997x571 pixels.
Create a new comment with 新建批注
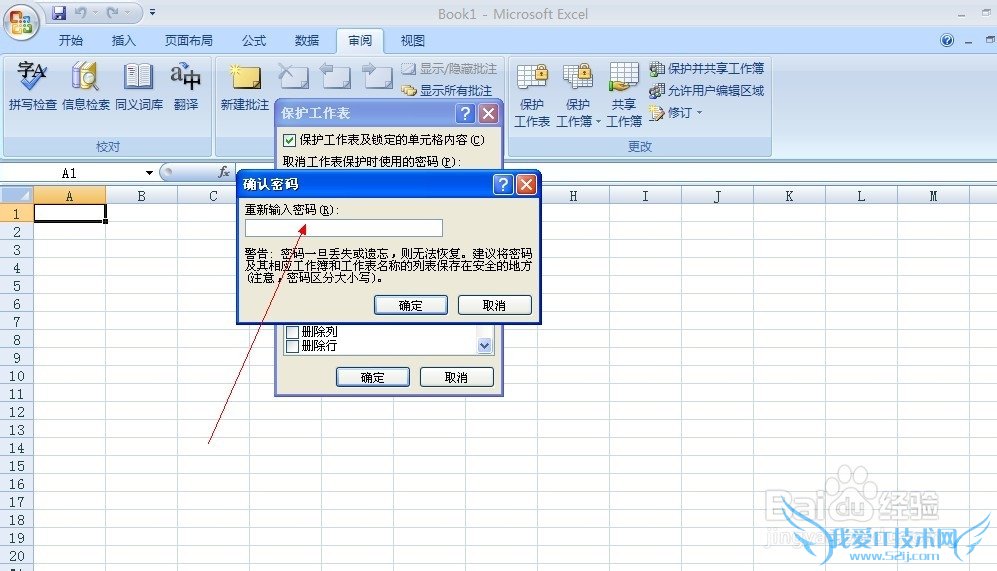point(245,87)
